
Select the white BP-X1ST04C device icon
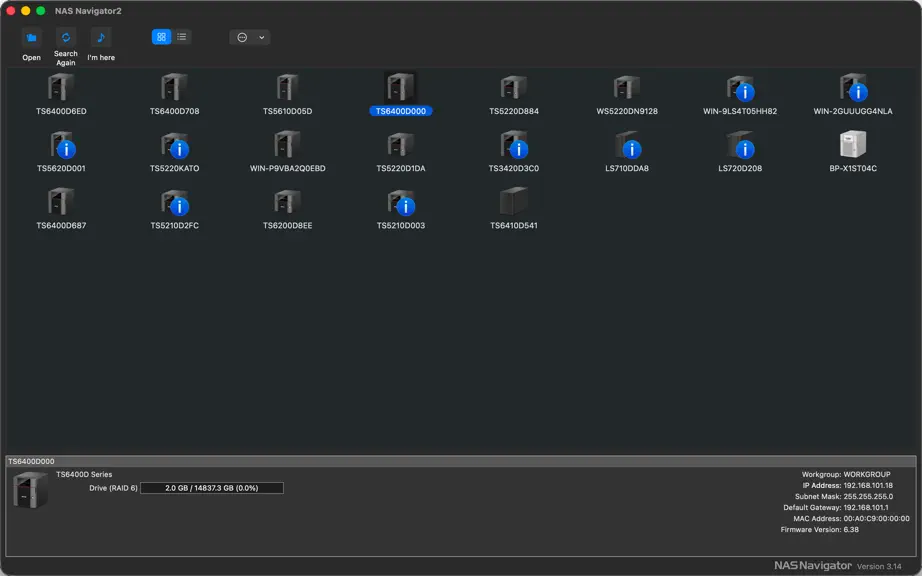click(853, 144)
